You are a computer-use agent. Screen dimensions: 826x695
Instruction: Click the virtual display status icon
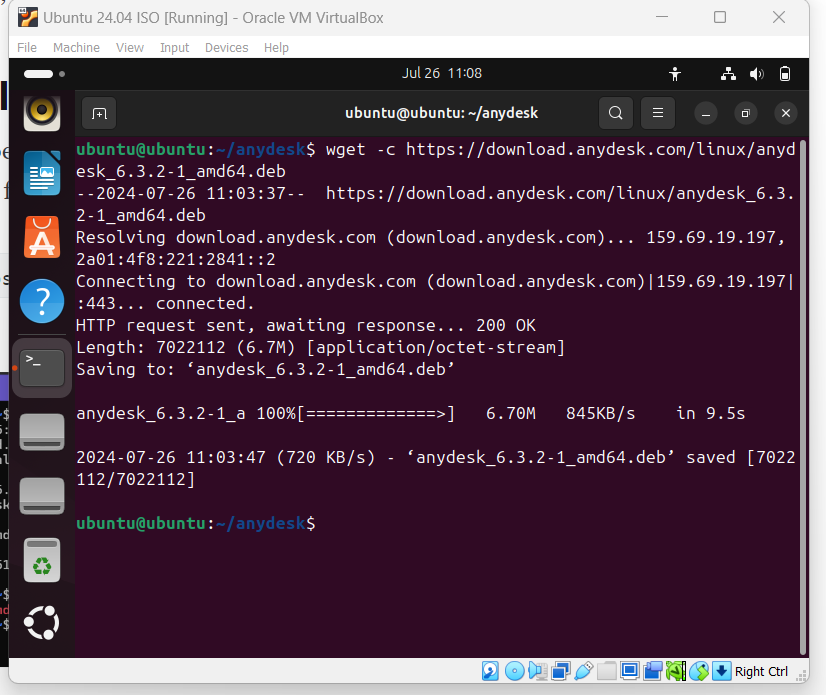(x=627, y=671)
